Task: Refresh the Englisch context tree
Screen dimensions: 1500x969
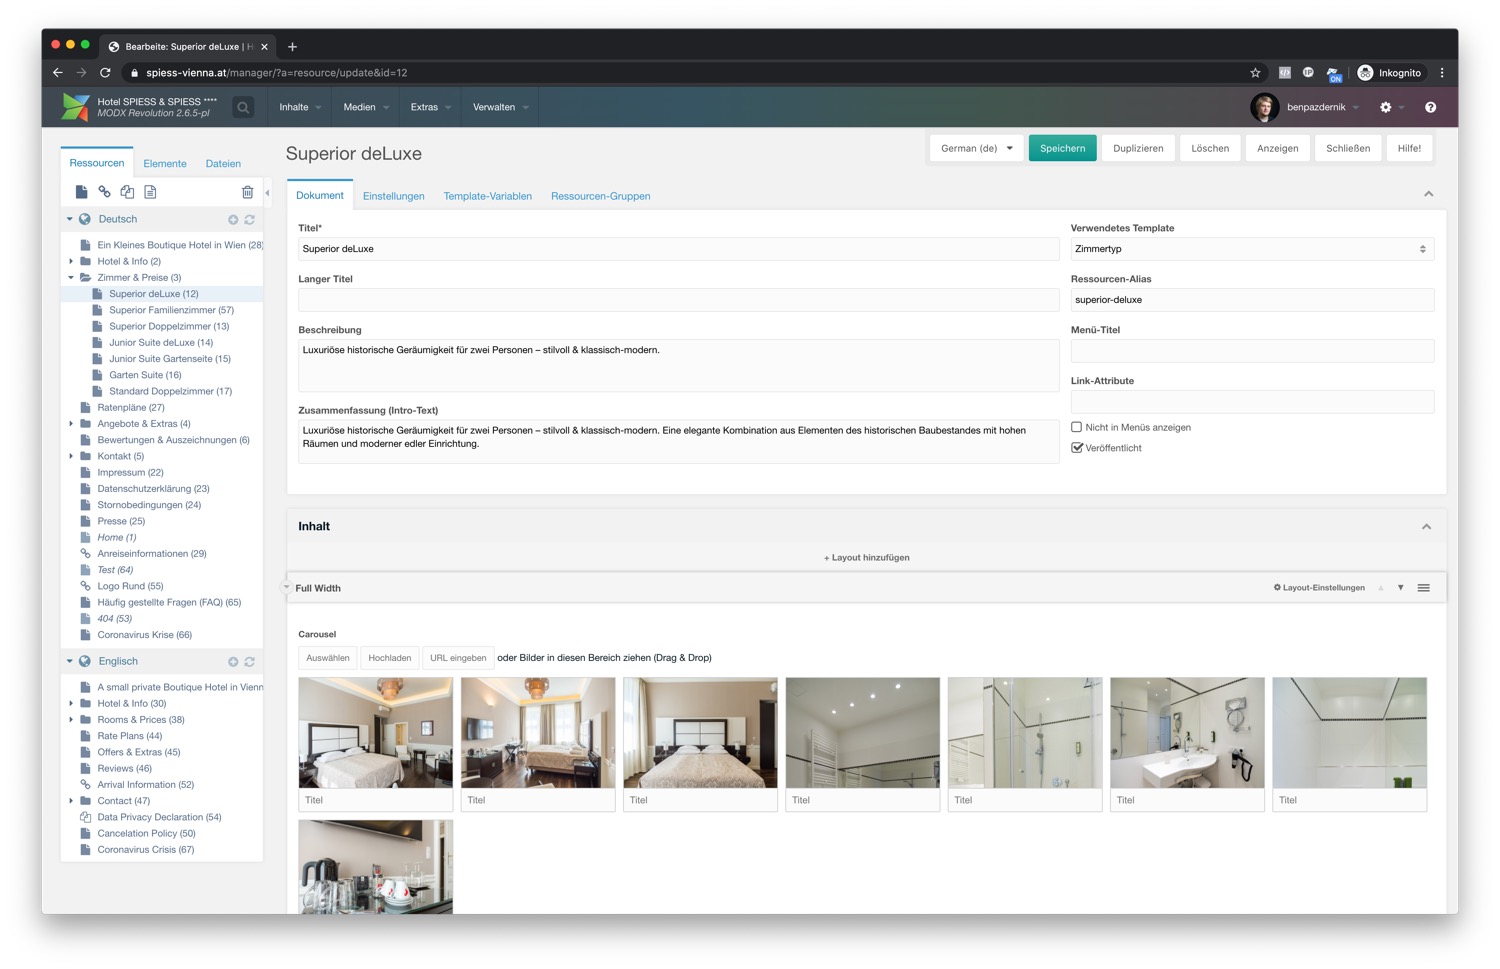Action: pos(249,662)
